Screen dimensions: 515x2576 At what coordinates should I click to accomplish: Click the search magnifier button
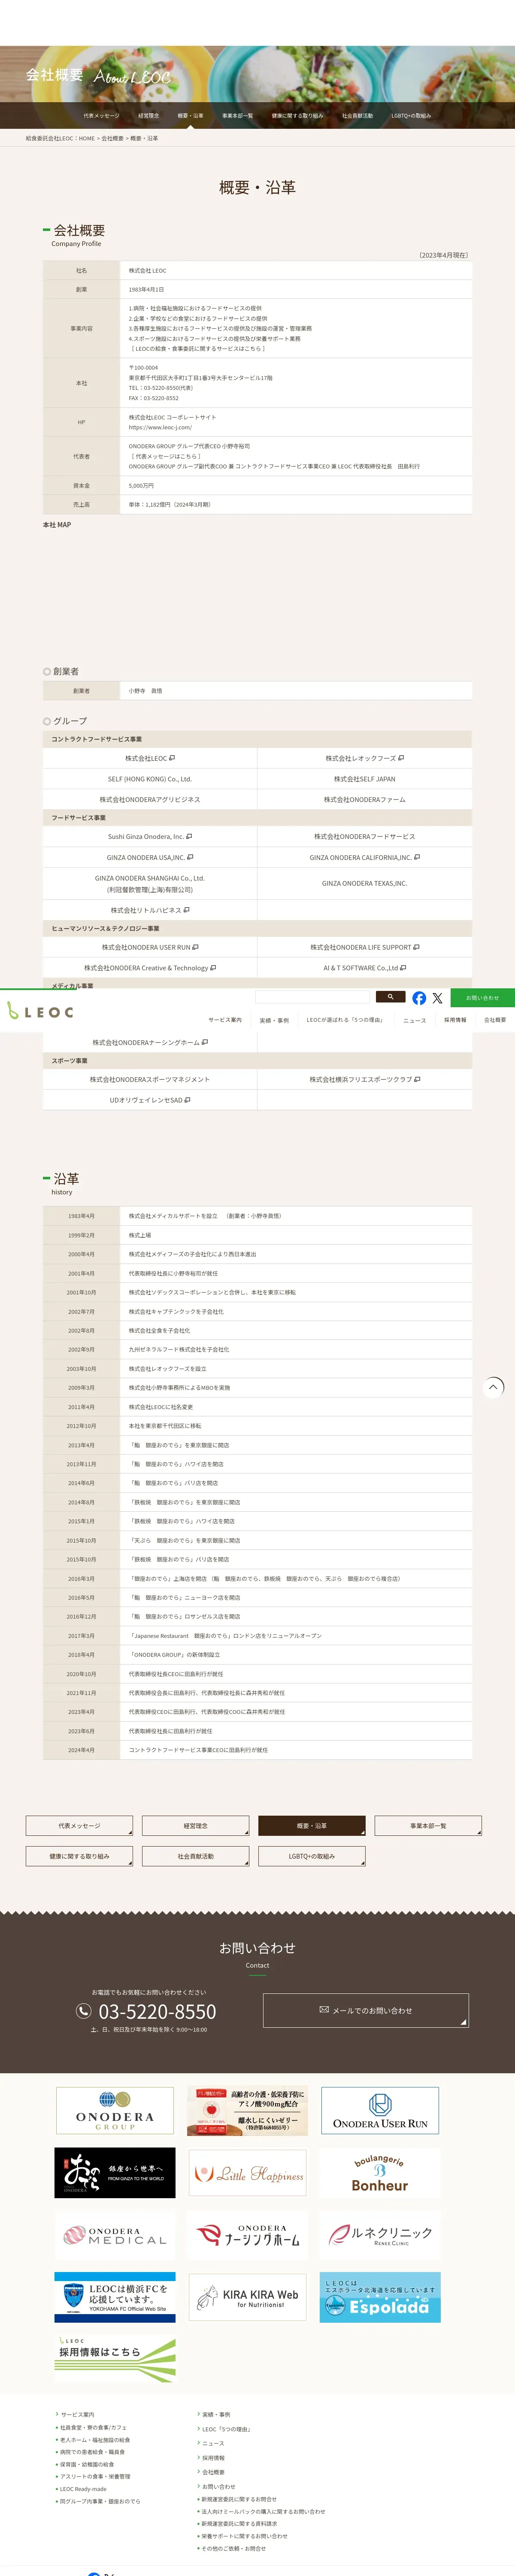point(390,997)
